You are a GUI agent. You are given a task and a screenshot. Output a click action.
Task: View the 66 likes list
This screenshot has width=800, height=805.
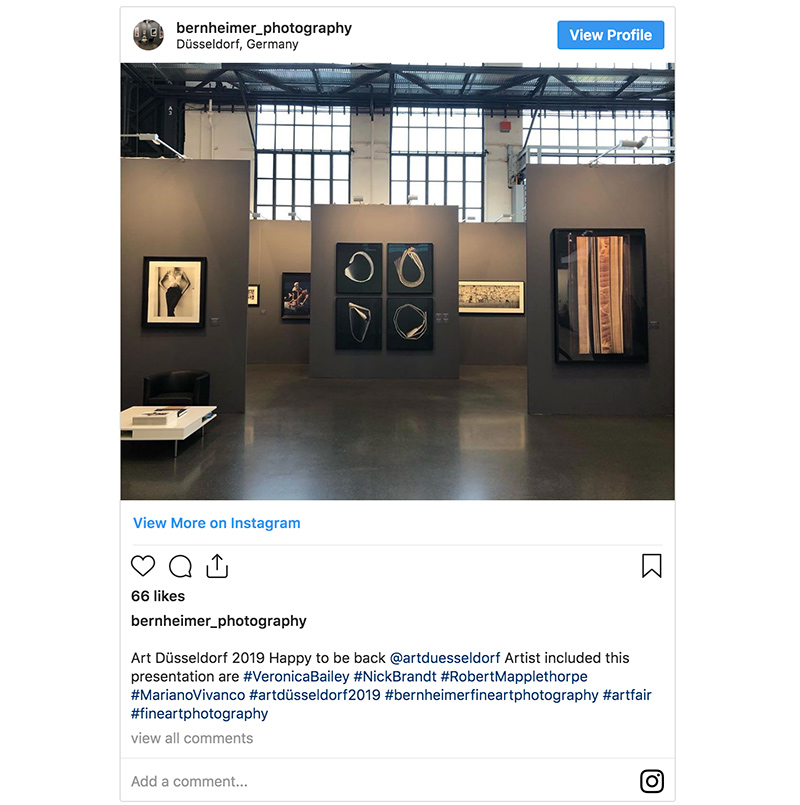[x=158, y=596]
